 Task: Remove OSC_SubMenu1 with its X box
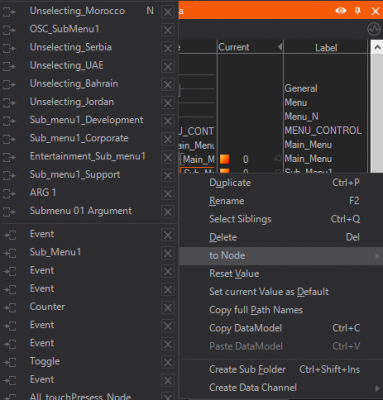(x=168, y=30)
